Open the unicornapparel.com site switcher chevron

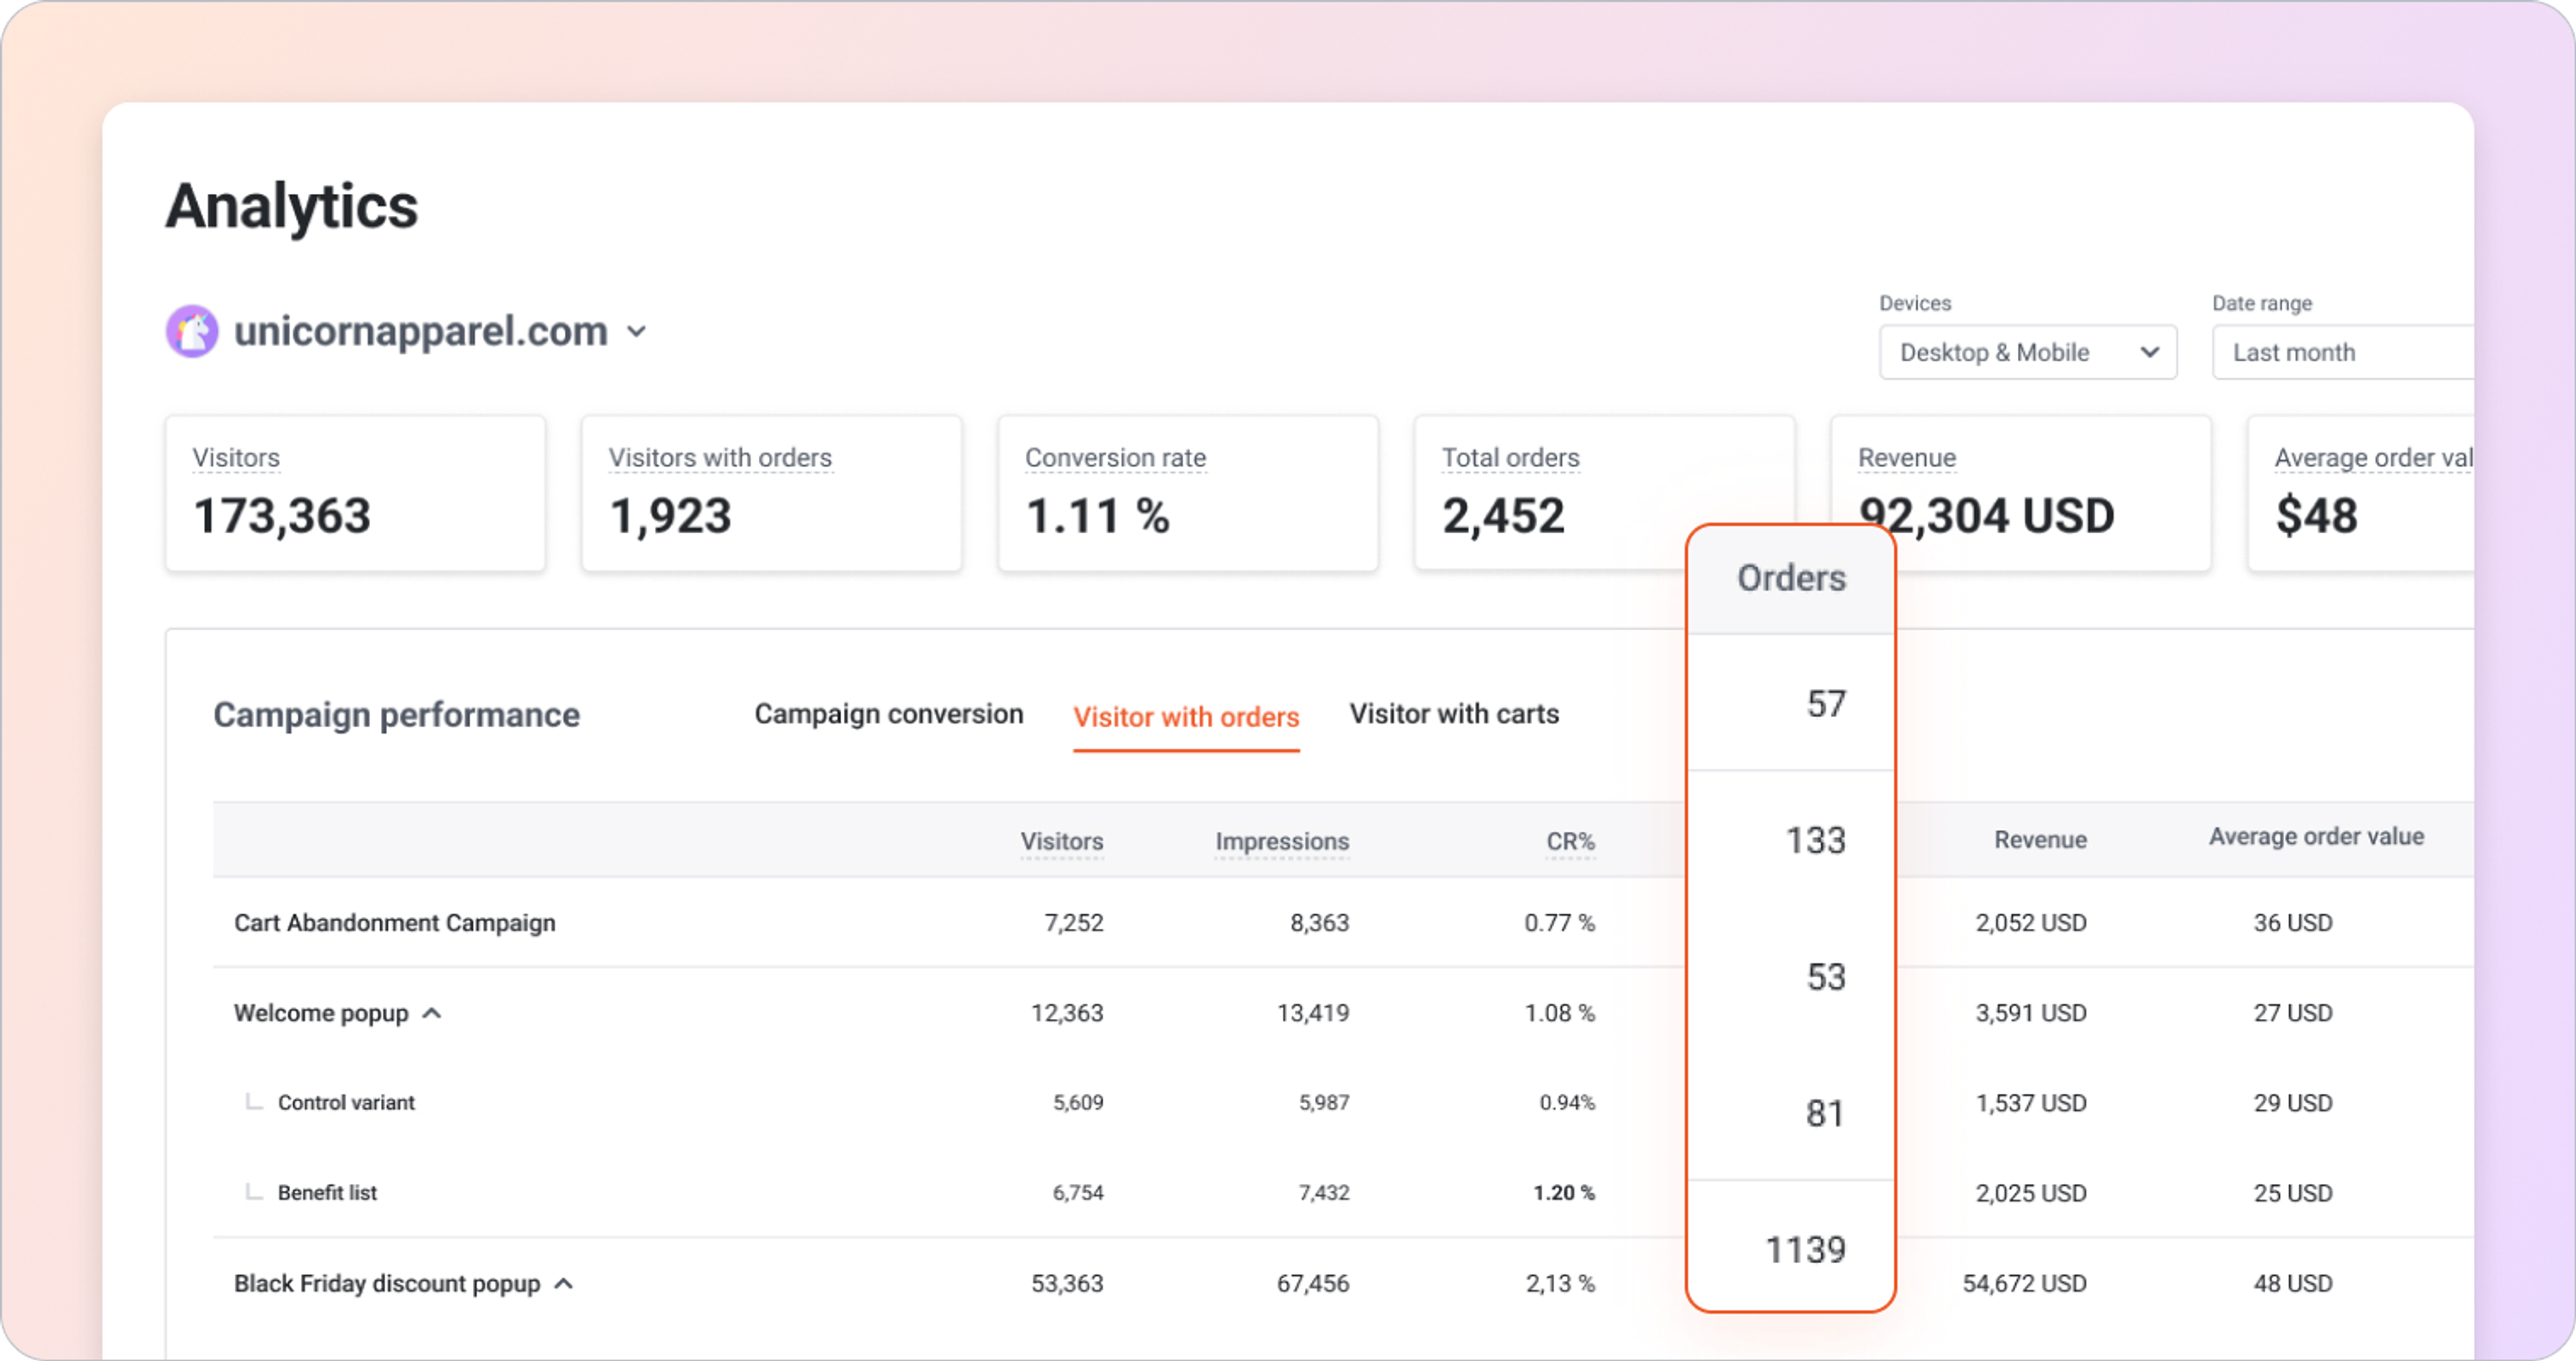tap(637, 331)
